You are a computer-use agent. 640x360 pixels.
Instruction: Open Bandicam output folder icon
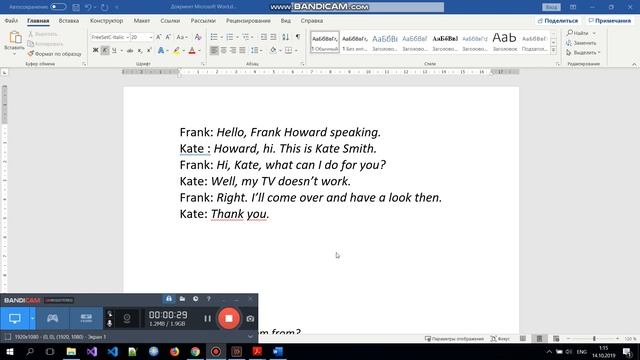pyautogui.click(x=182, y=299)
